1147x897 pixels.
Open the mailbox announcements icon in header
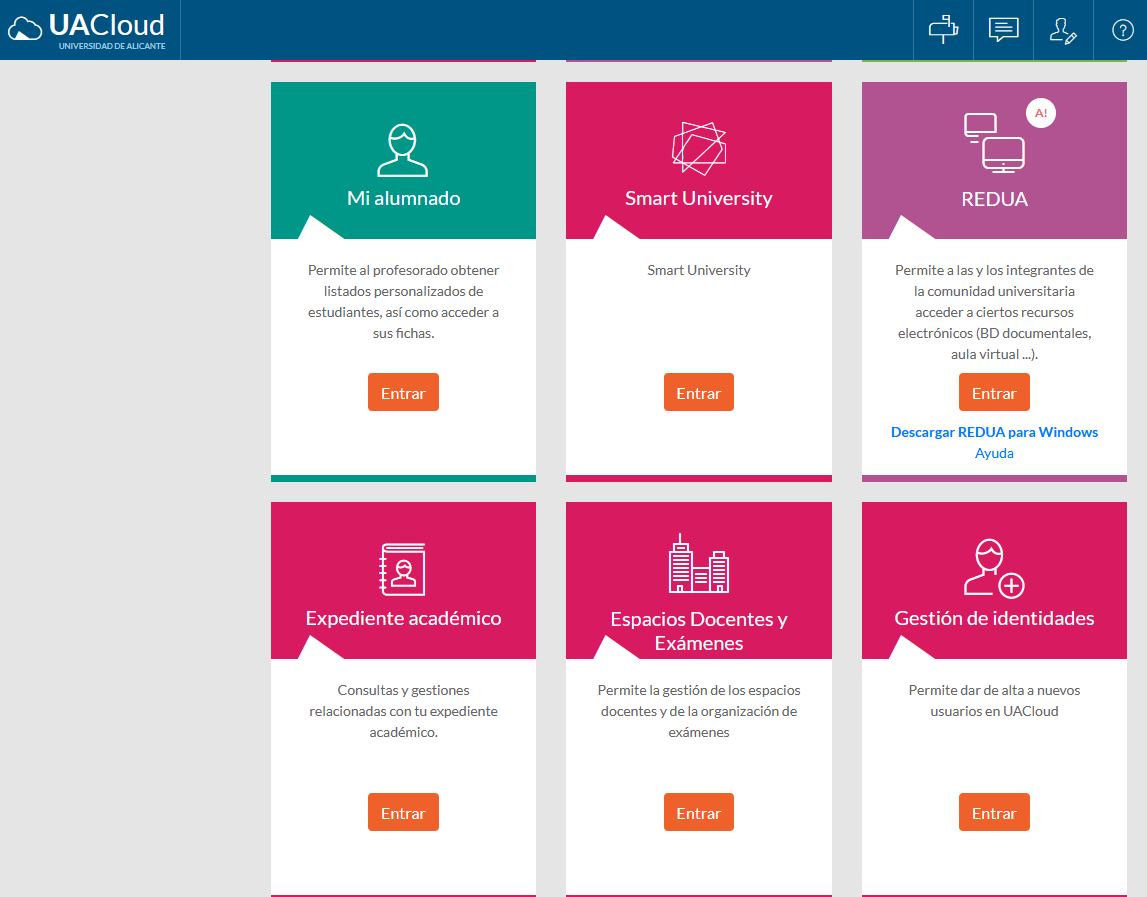(x=943, y=29)
